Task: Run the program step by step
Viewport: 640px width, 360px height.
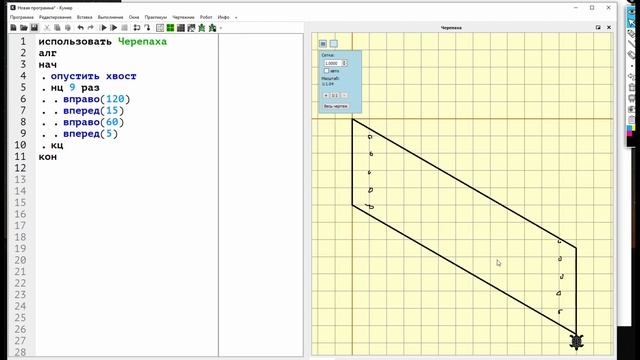Action: click(x=114, y=28)
